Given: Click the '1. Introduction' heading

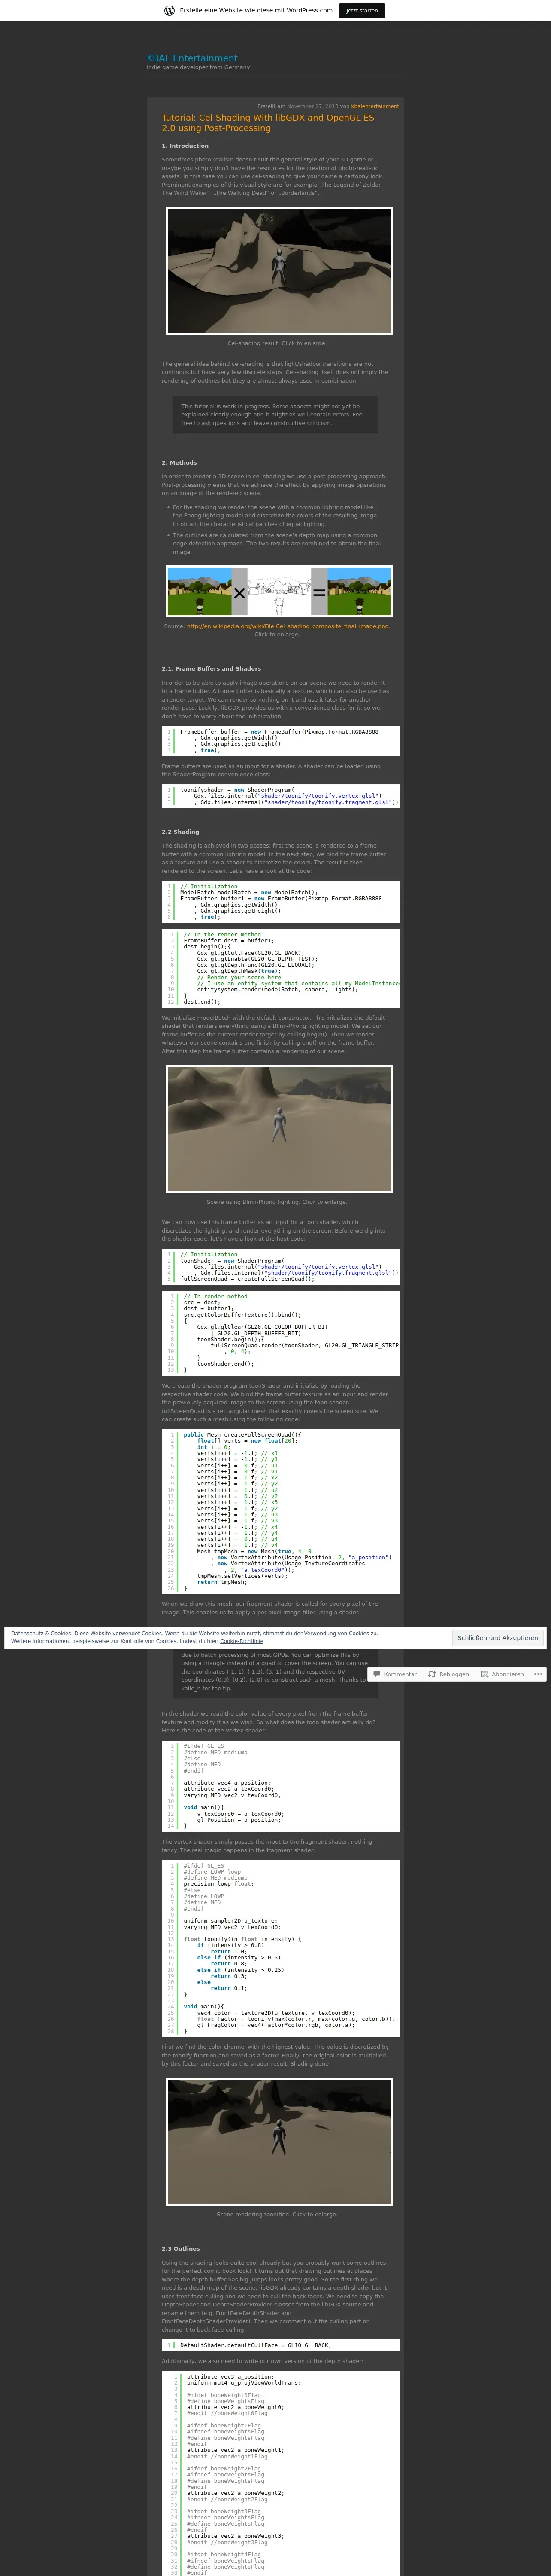Looking at the screenshot, I should (185, 146).
